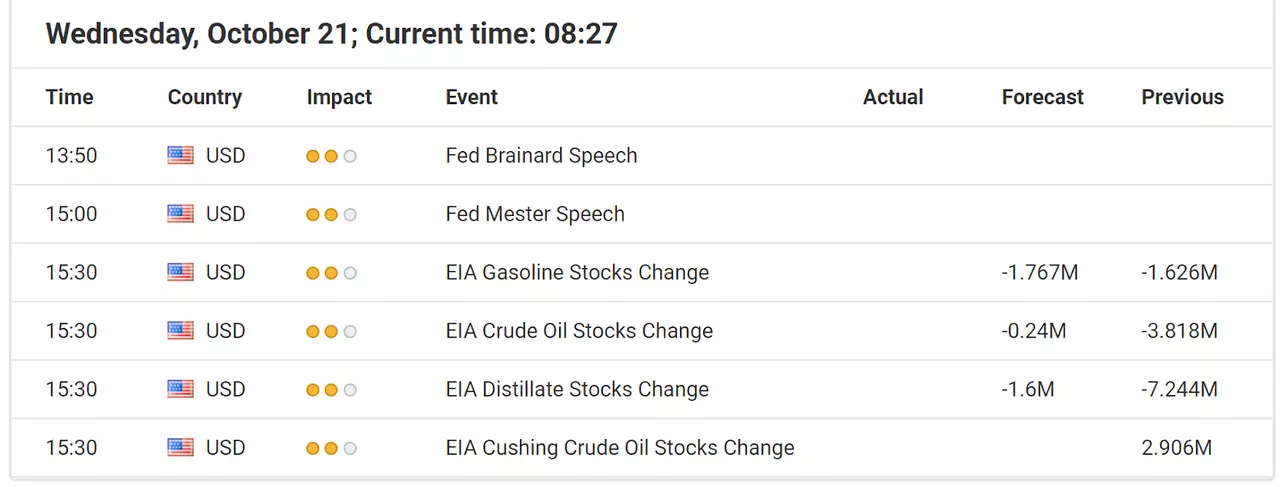
Task: Click the -7.244M previous value
Action: tap(1179, 389)
